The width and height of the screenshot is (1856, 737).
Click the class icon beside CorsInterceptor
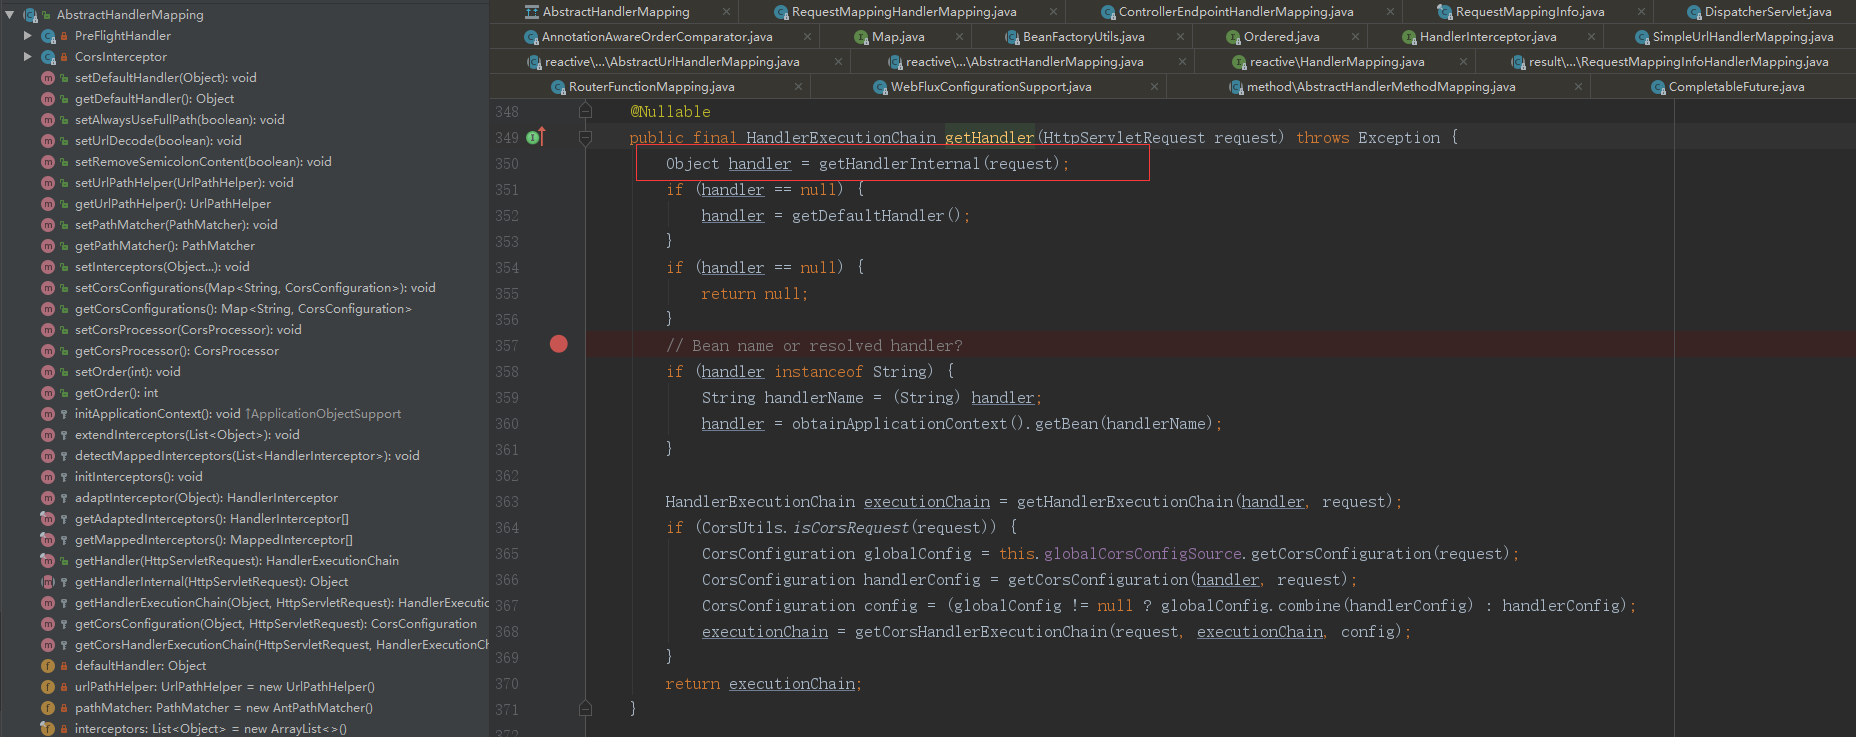[x=48, y=57]
